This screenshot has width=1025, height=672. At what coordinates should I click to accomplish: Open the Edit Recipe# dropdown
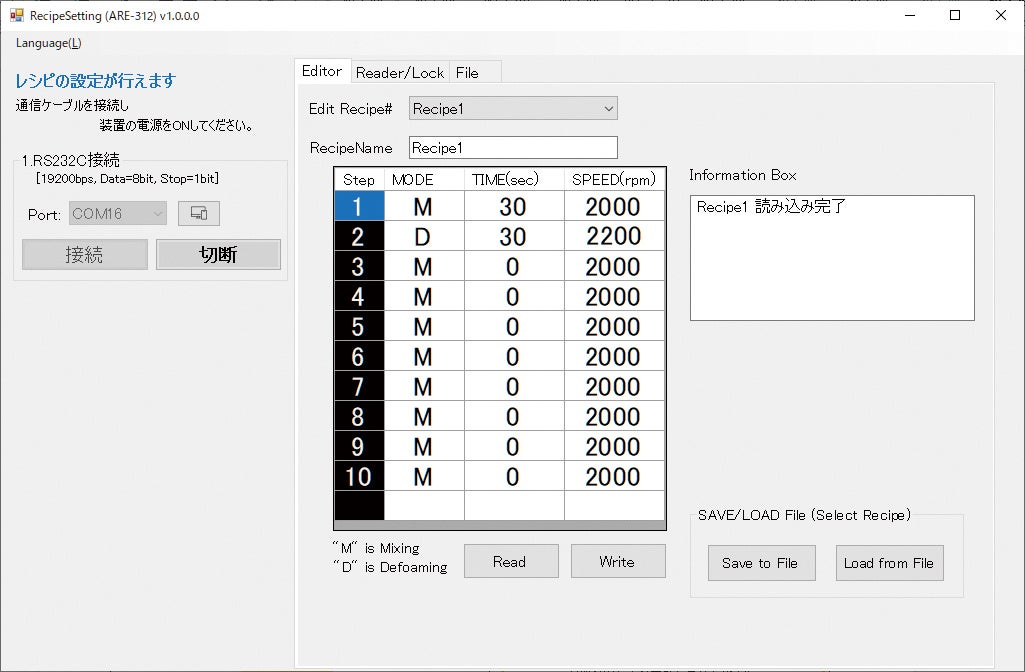point(513,108)
